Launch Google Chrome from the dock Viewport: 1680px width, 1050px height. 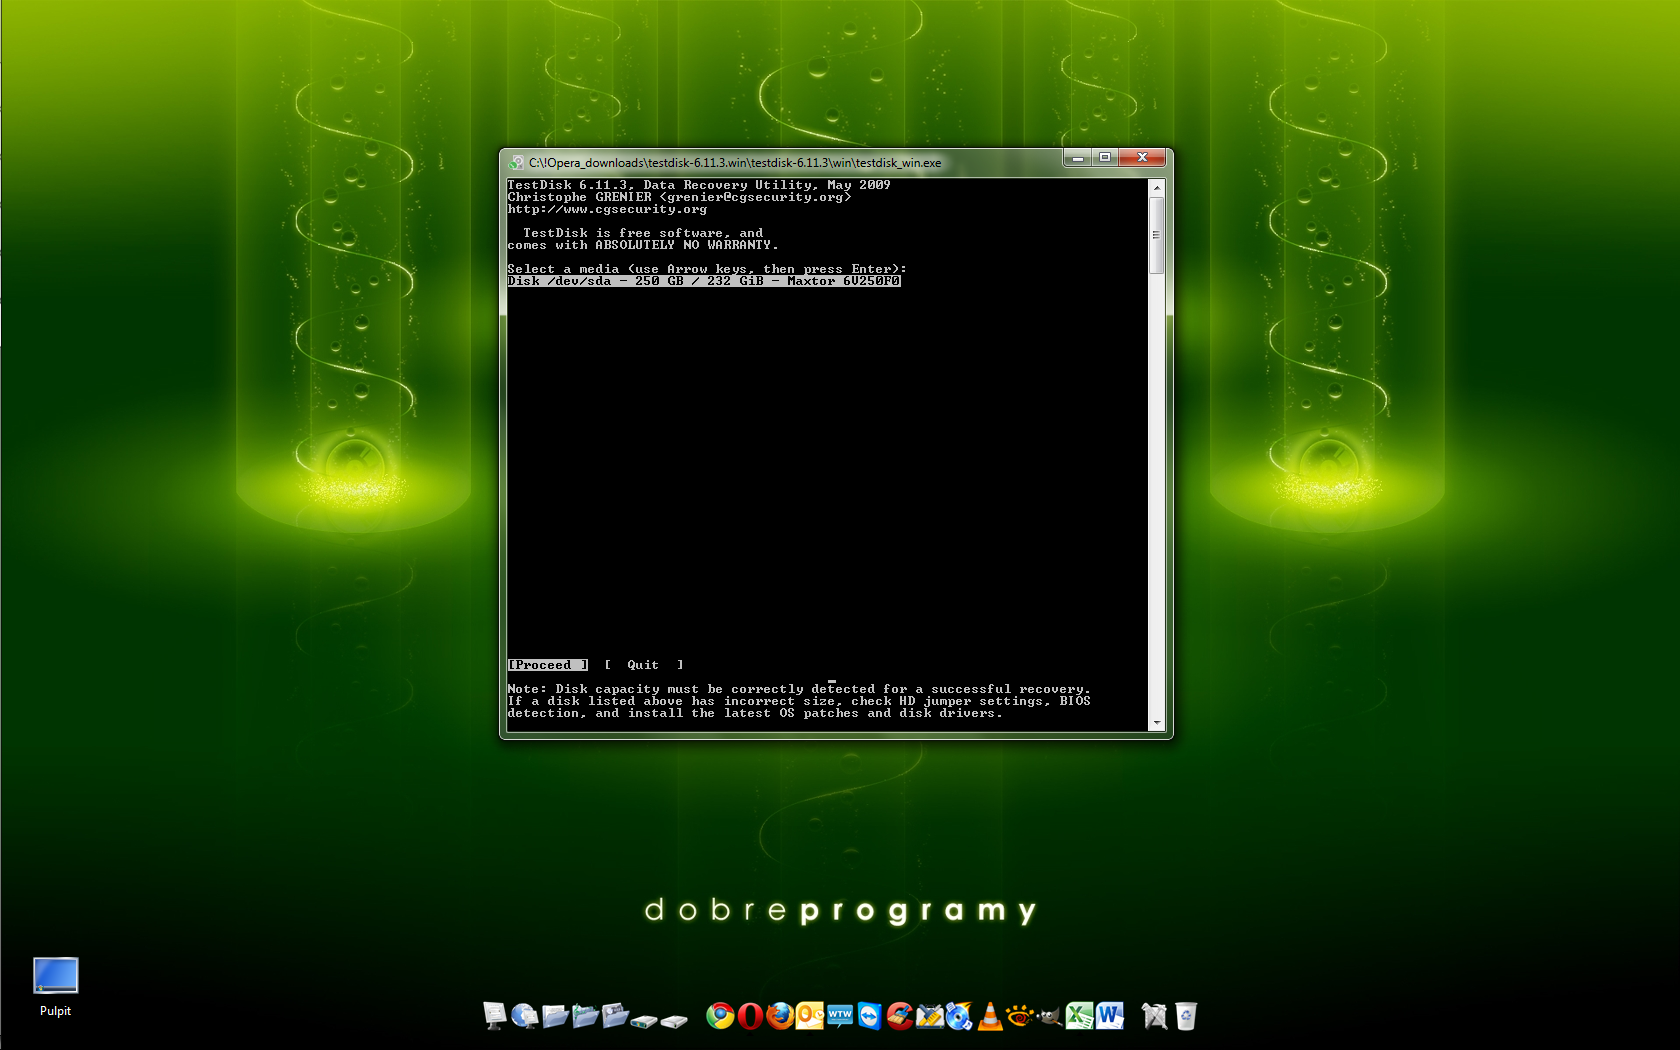pos(720,1016)
